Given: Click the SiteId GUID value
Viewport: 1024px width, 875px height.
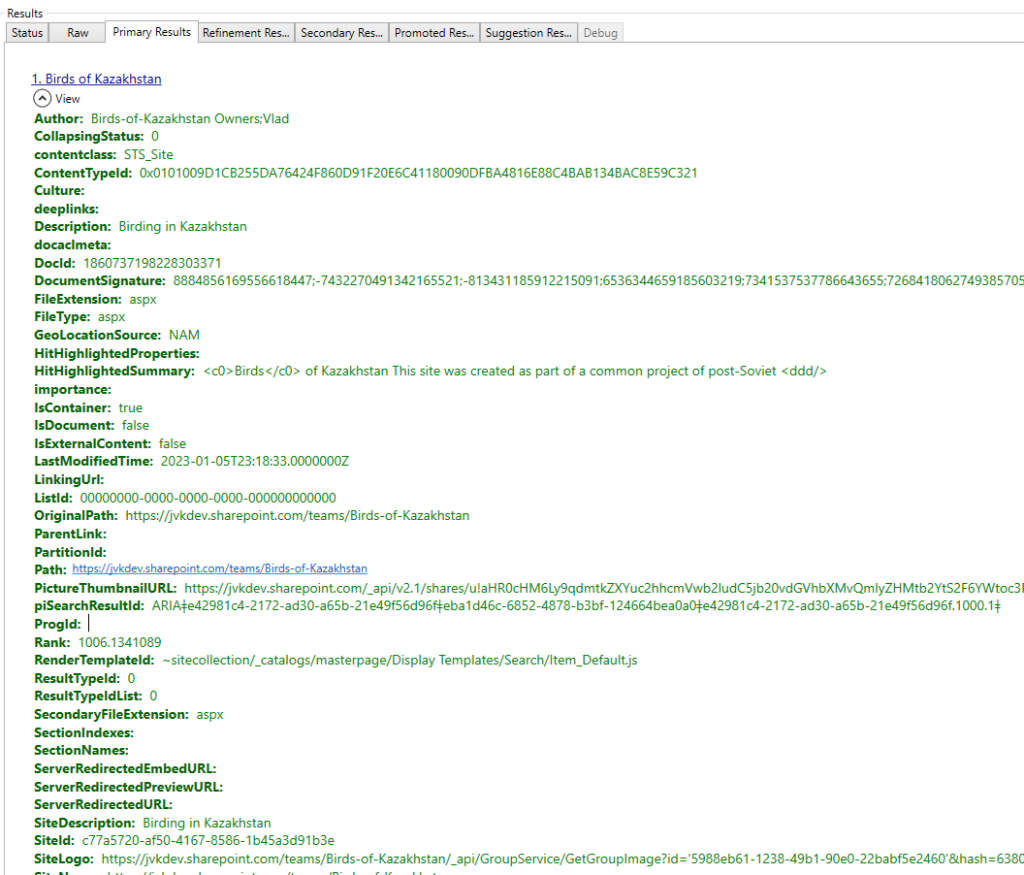Looking at the screenshot, I should tap(208, 840).
